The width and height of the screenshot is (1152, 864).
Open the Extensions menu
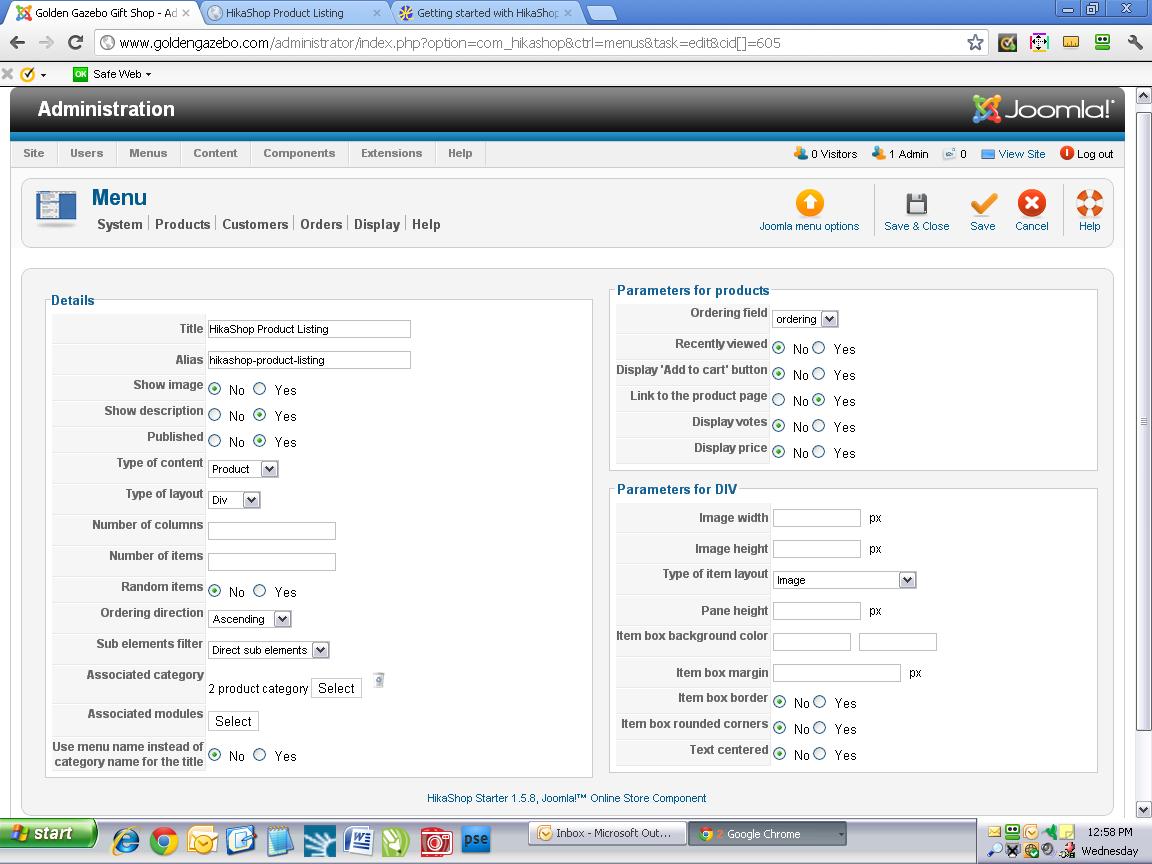tap(392, 153)
